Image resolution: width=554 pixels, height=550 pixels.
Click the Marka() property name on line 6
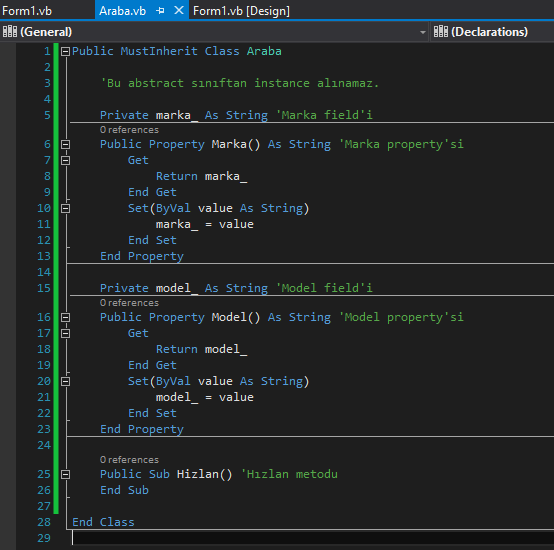point(236,144)
